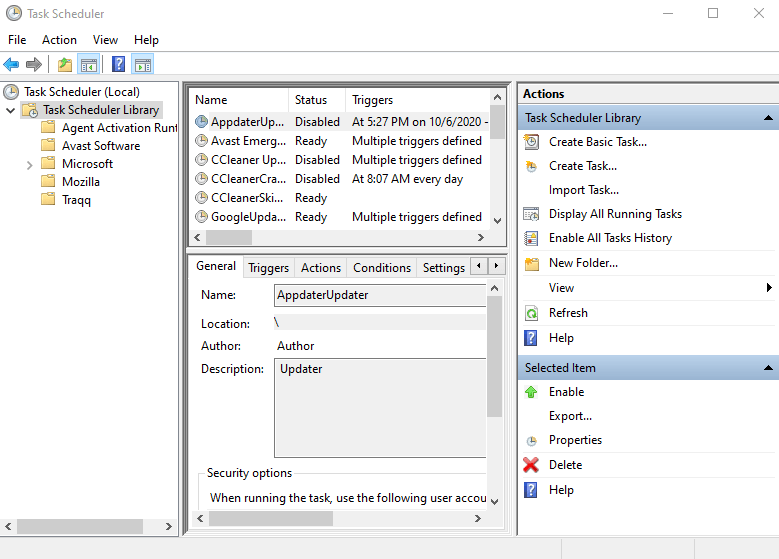Collapse the Task Scheduler Library tree node
This screenshot has height=559, width=779.
10,110
